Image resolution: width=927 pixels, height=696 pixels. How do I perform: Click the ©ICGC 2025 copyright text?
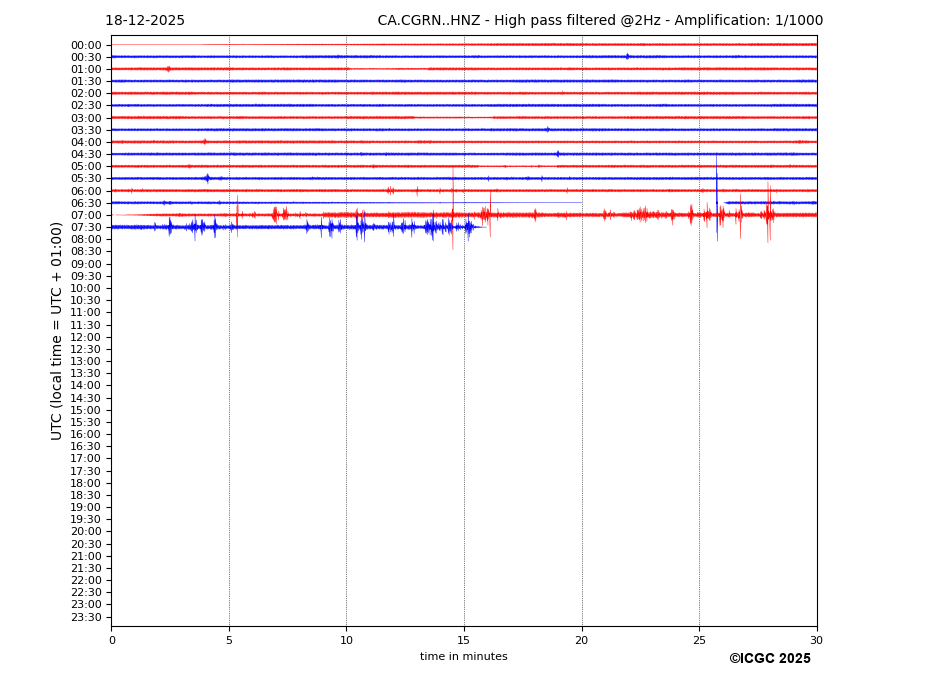[x=769, y=659]
